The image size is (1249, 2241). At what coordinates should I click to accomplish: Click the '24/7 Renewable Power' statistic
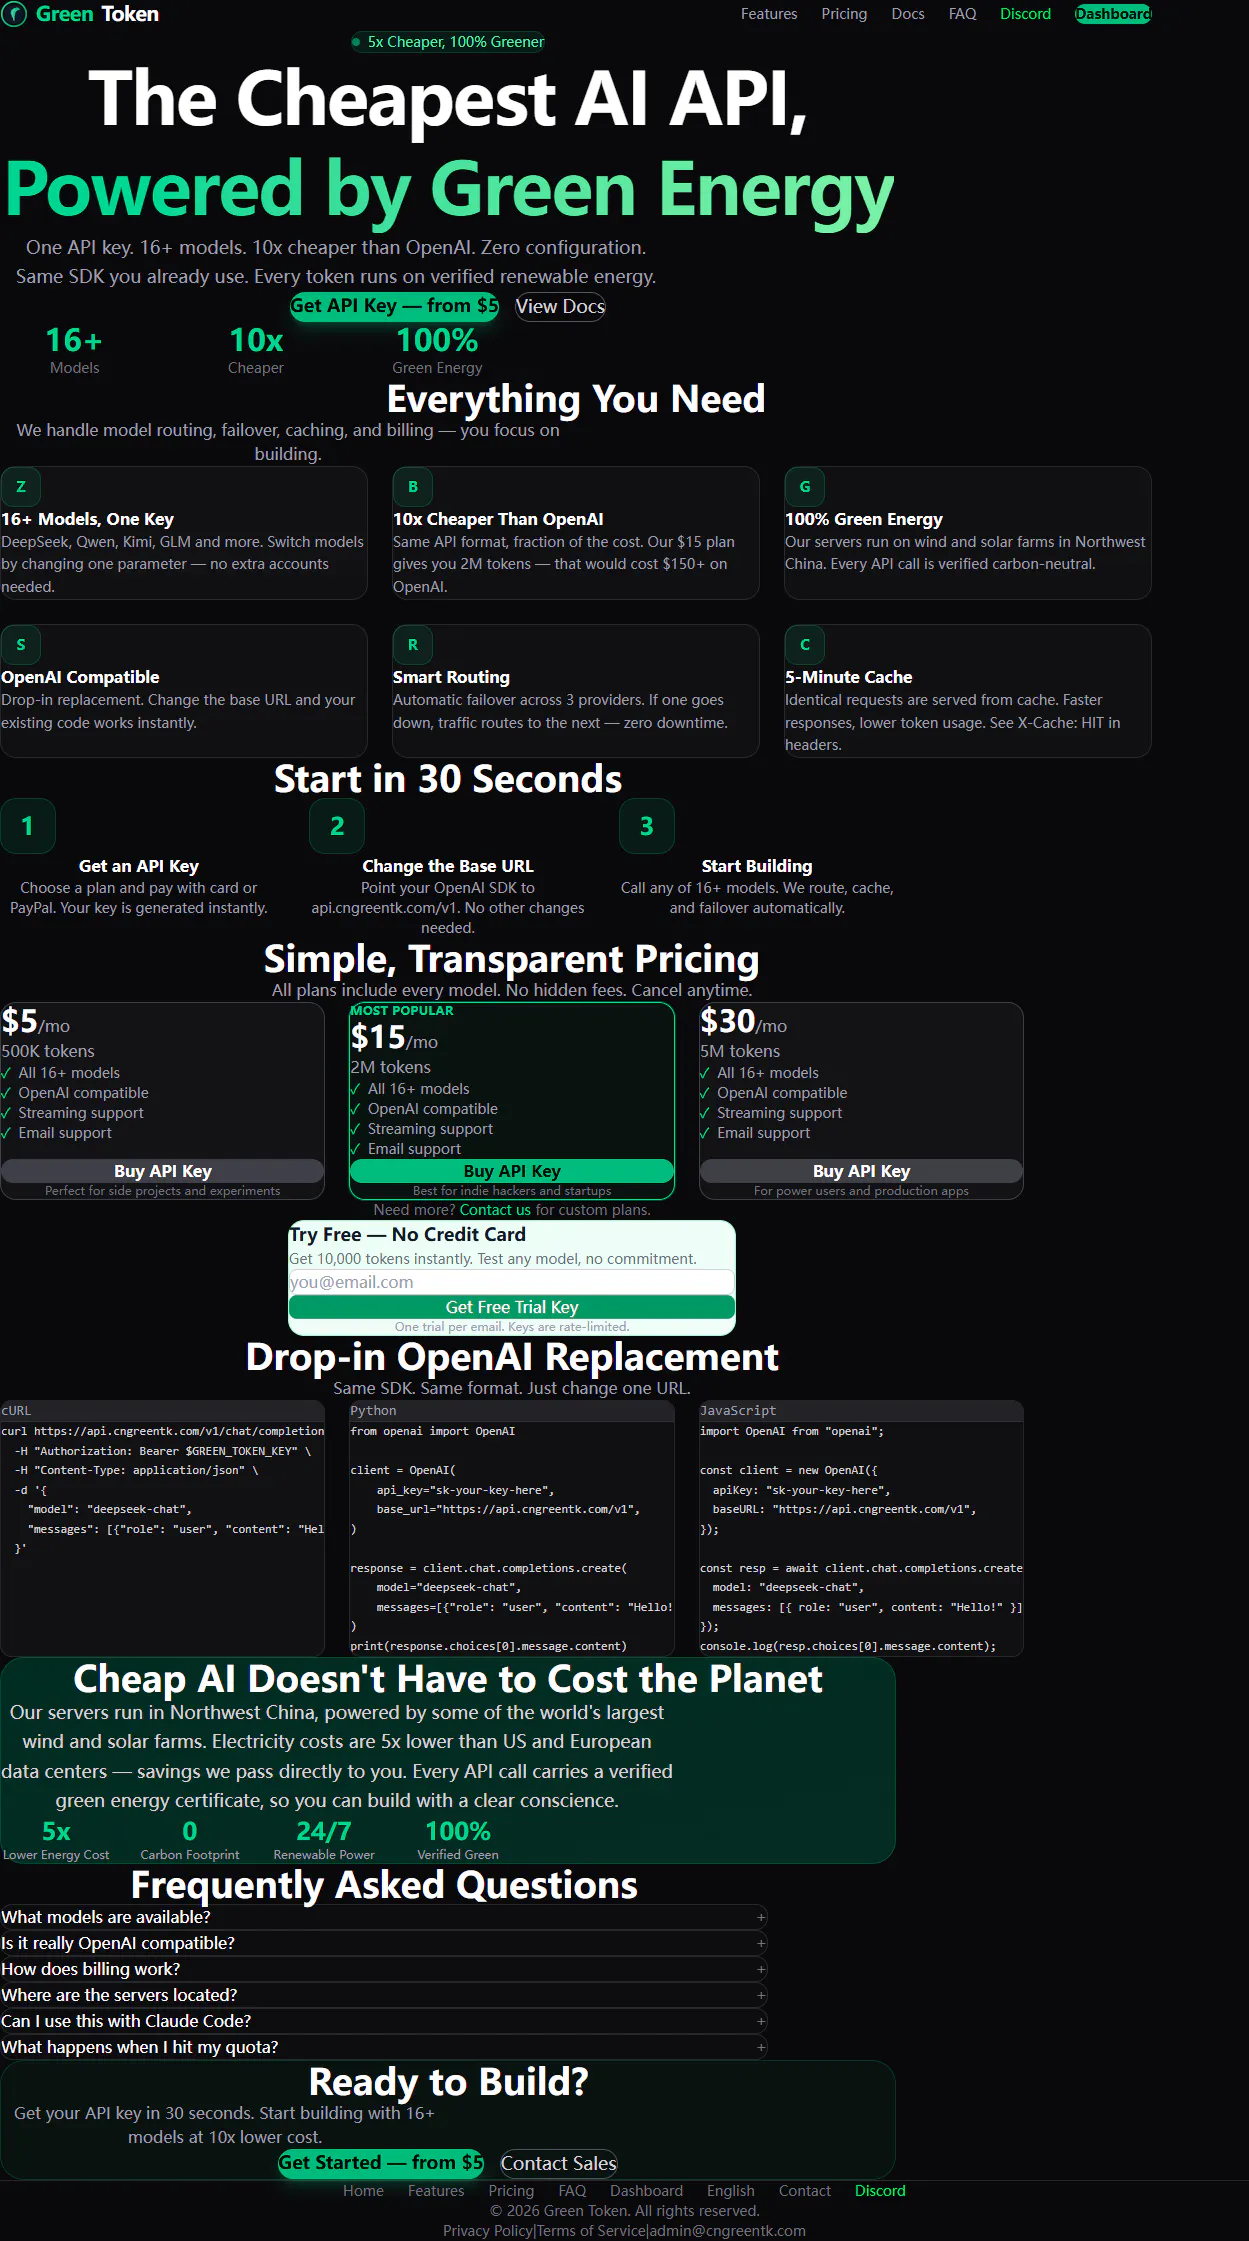[x=324, y=1841]
